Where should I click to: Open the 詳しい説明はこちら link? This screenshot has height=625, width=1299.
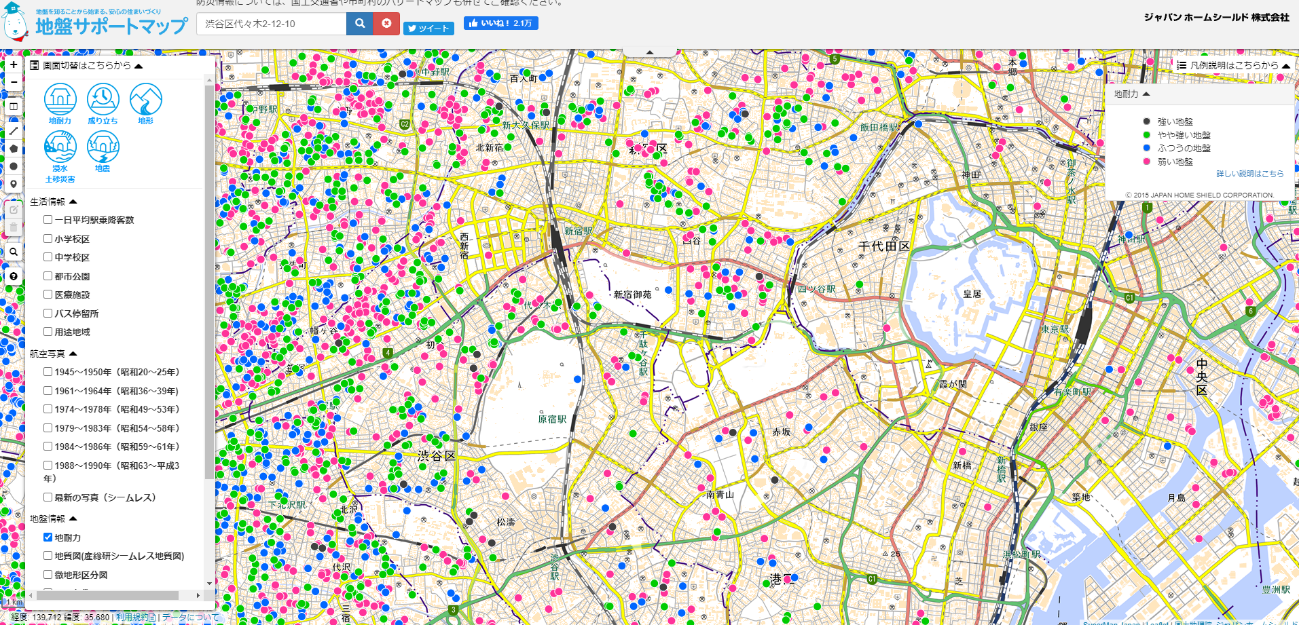1250,174
